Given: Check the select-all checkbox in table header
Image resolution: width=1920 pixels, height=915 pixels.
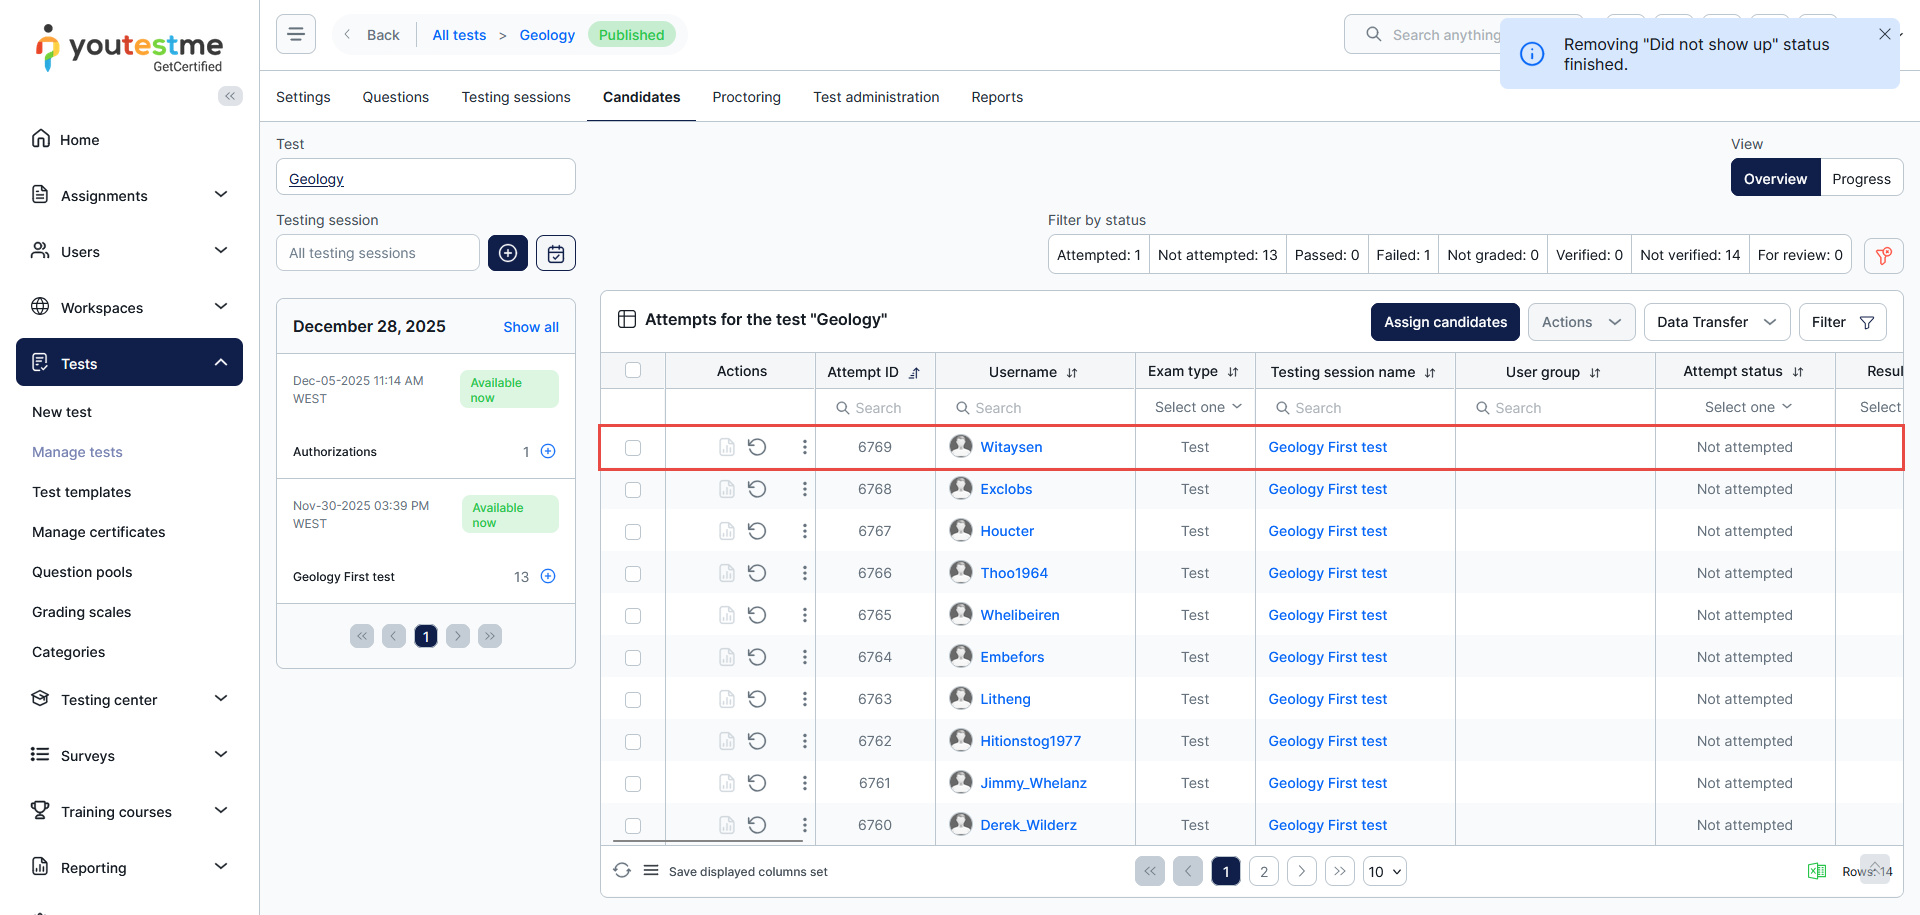Looking at the screenshot, I should [x=633, y=371].
